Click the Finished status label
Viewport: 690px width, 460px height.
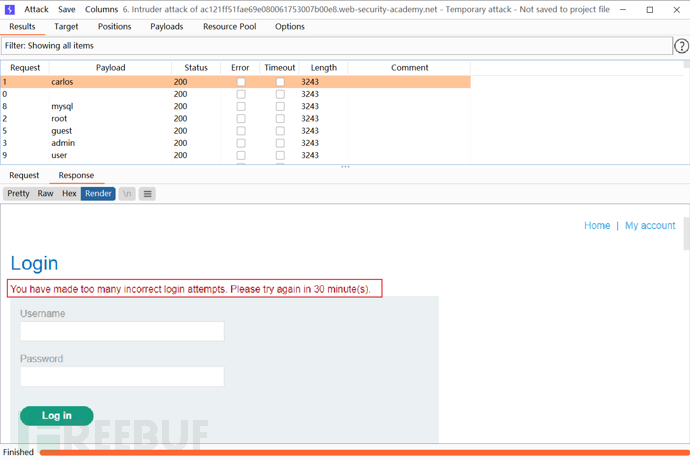(x=18, y=452)
